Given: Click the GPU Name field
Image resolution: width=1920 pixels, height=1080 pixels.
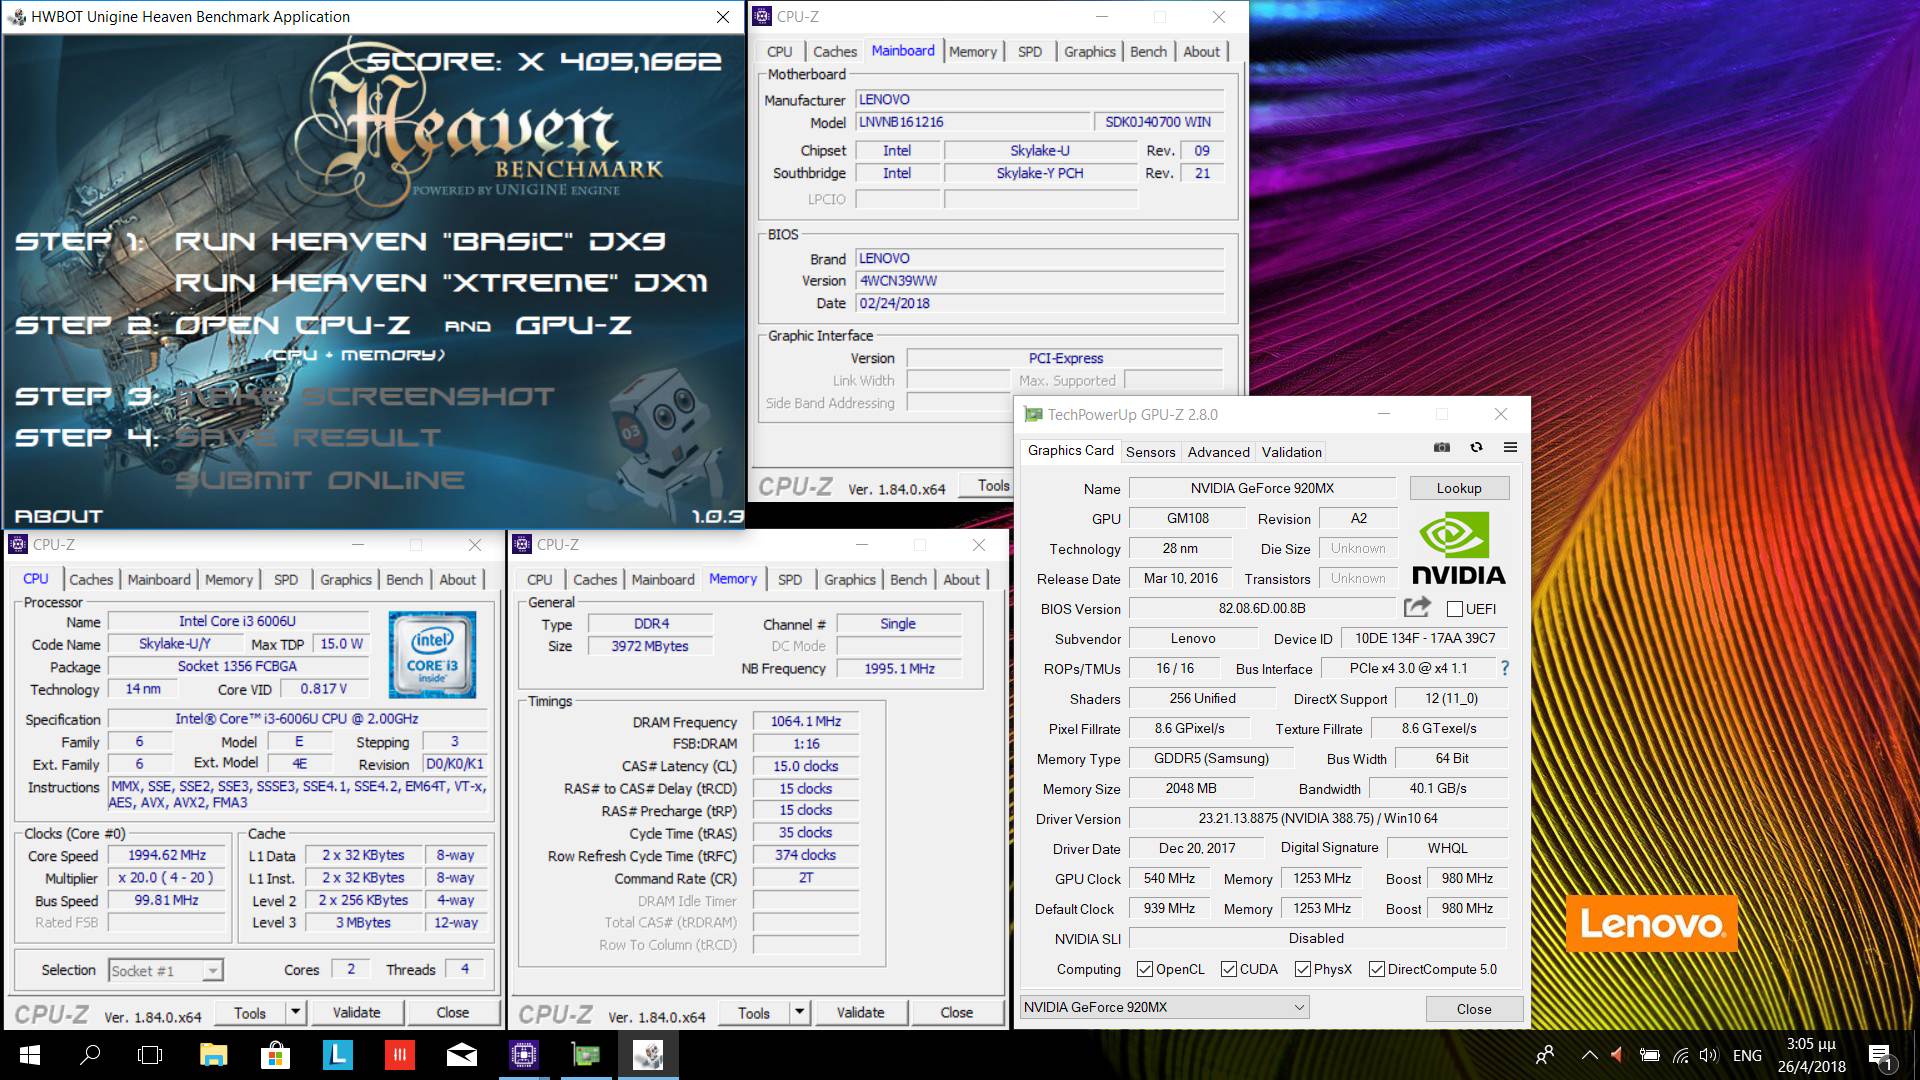Looking at the screenshot, I should 1262,488.
